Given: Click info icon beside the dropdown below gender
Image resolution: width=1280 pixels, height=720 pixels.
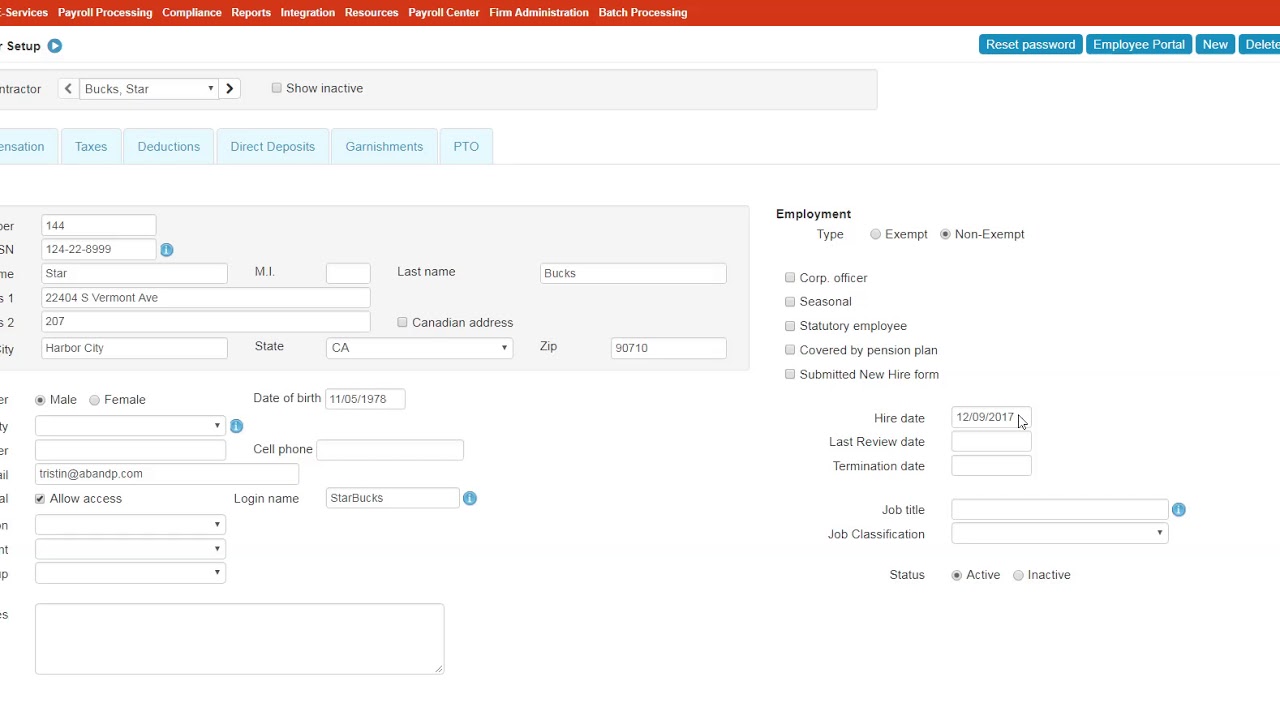Looking at the screenshot, I should pyautogui.click(x=237, y=426).
